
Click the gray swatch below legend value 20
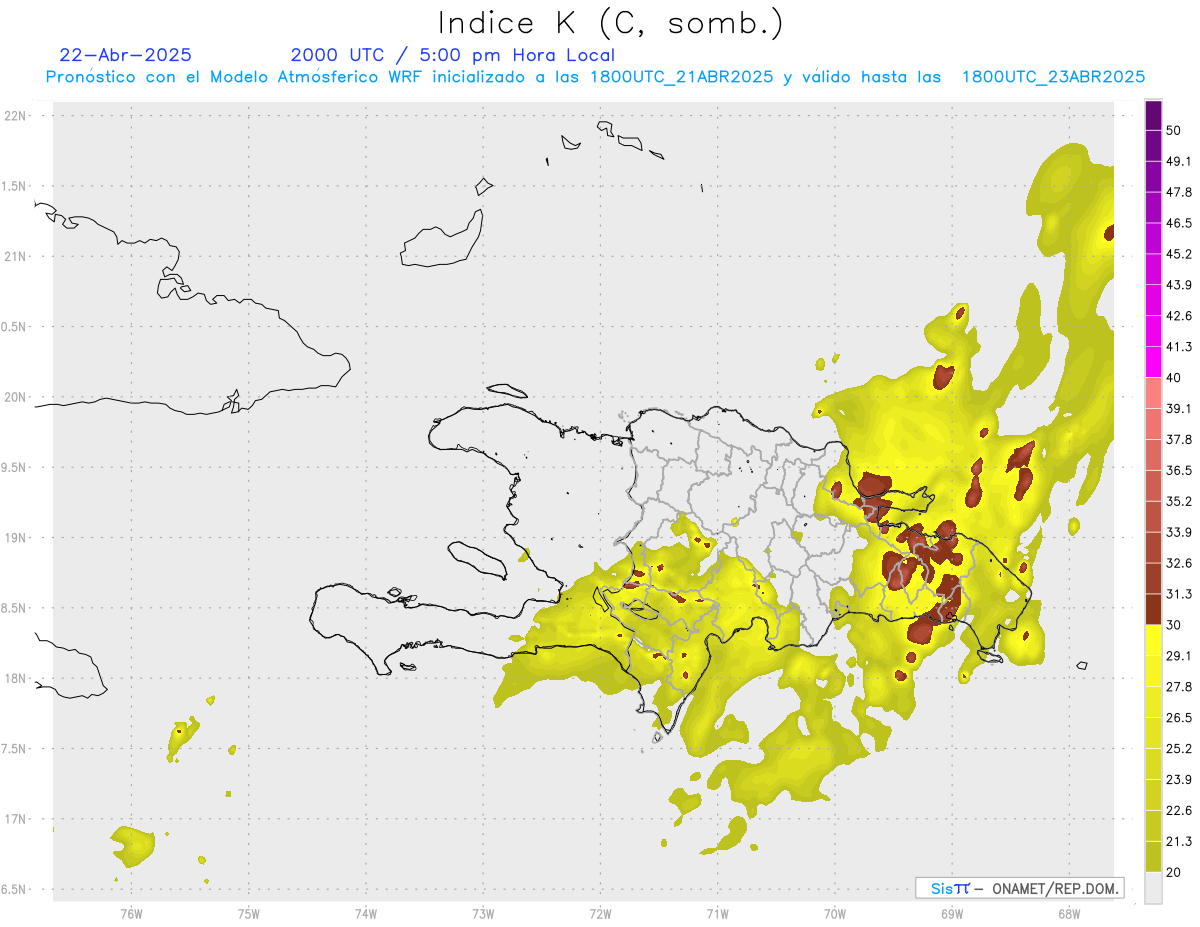[x=1153, y=887]
